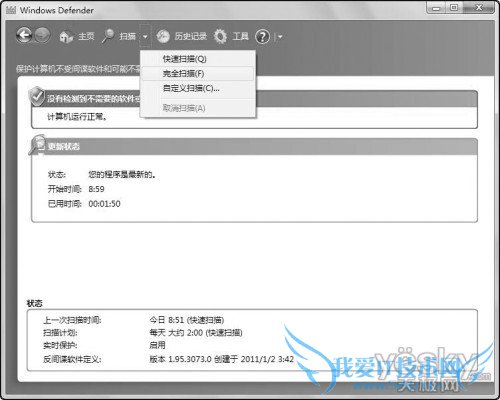Click the Scan magnifier icon

pos(108,36)
